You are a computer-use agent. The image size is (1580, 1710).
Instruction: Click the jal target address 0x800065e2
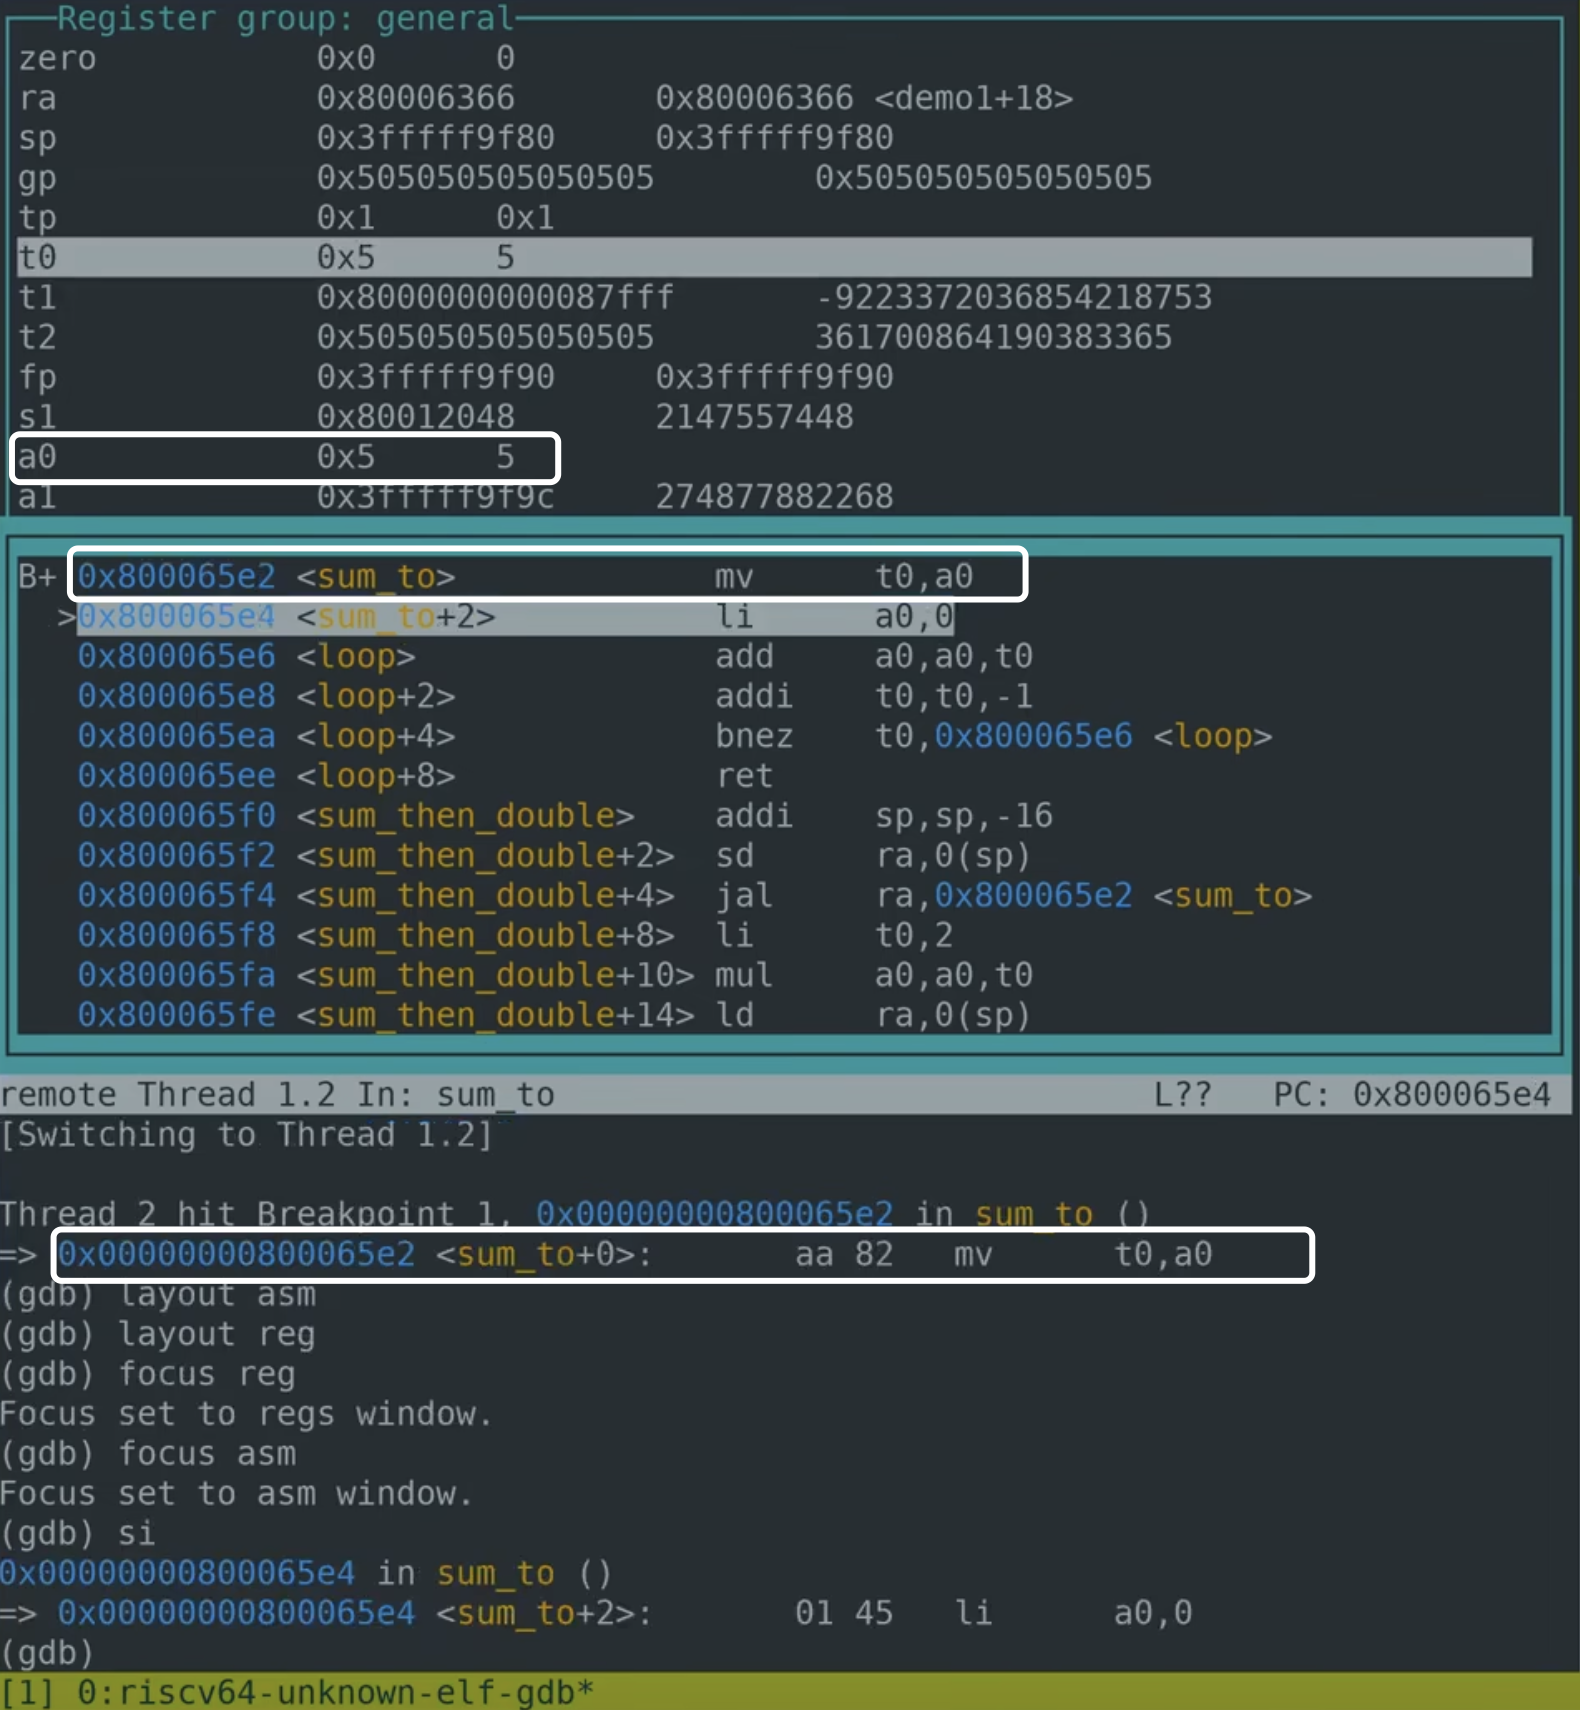[1033, 896]
